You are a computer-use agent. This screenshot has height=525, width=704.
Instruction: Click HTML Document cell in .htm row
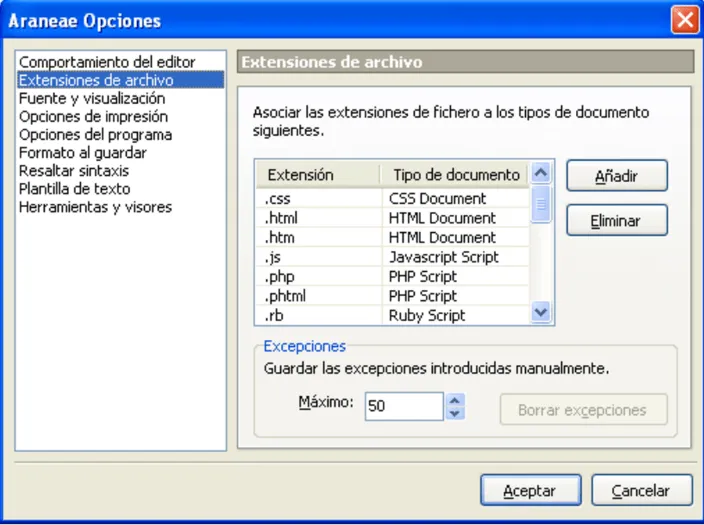click(455, 237)
